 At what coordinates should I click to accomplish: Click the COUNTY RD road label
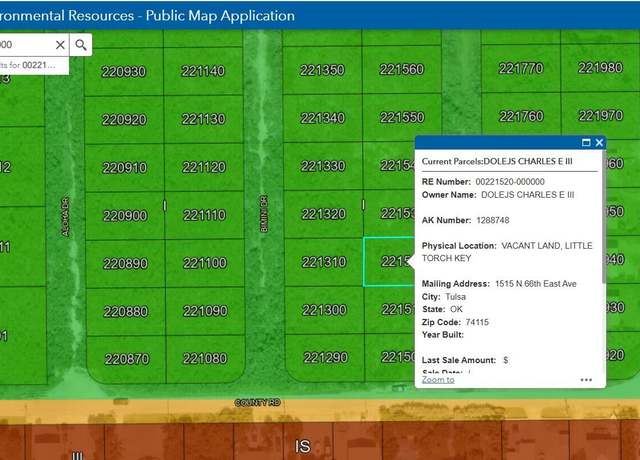coord(258,403)
